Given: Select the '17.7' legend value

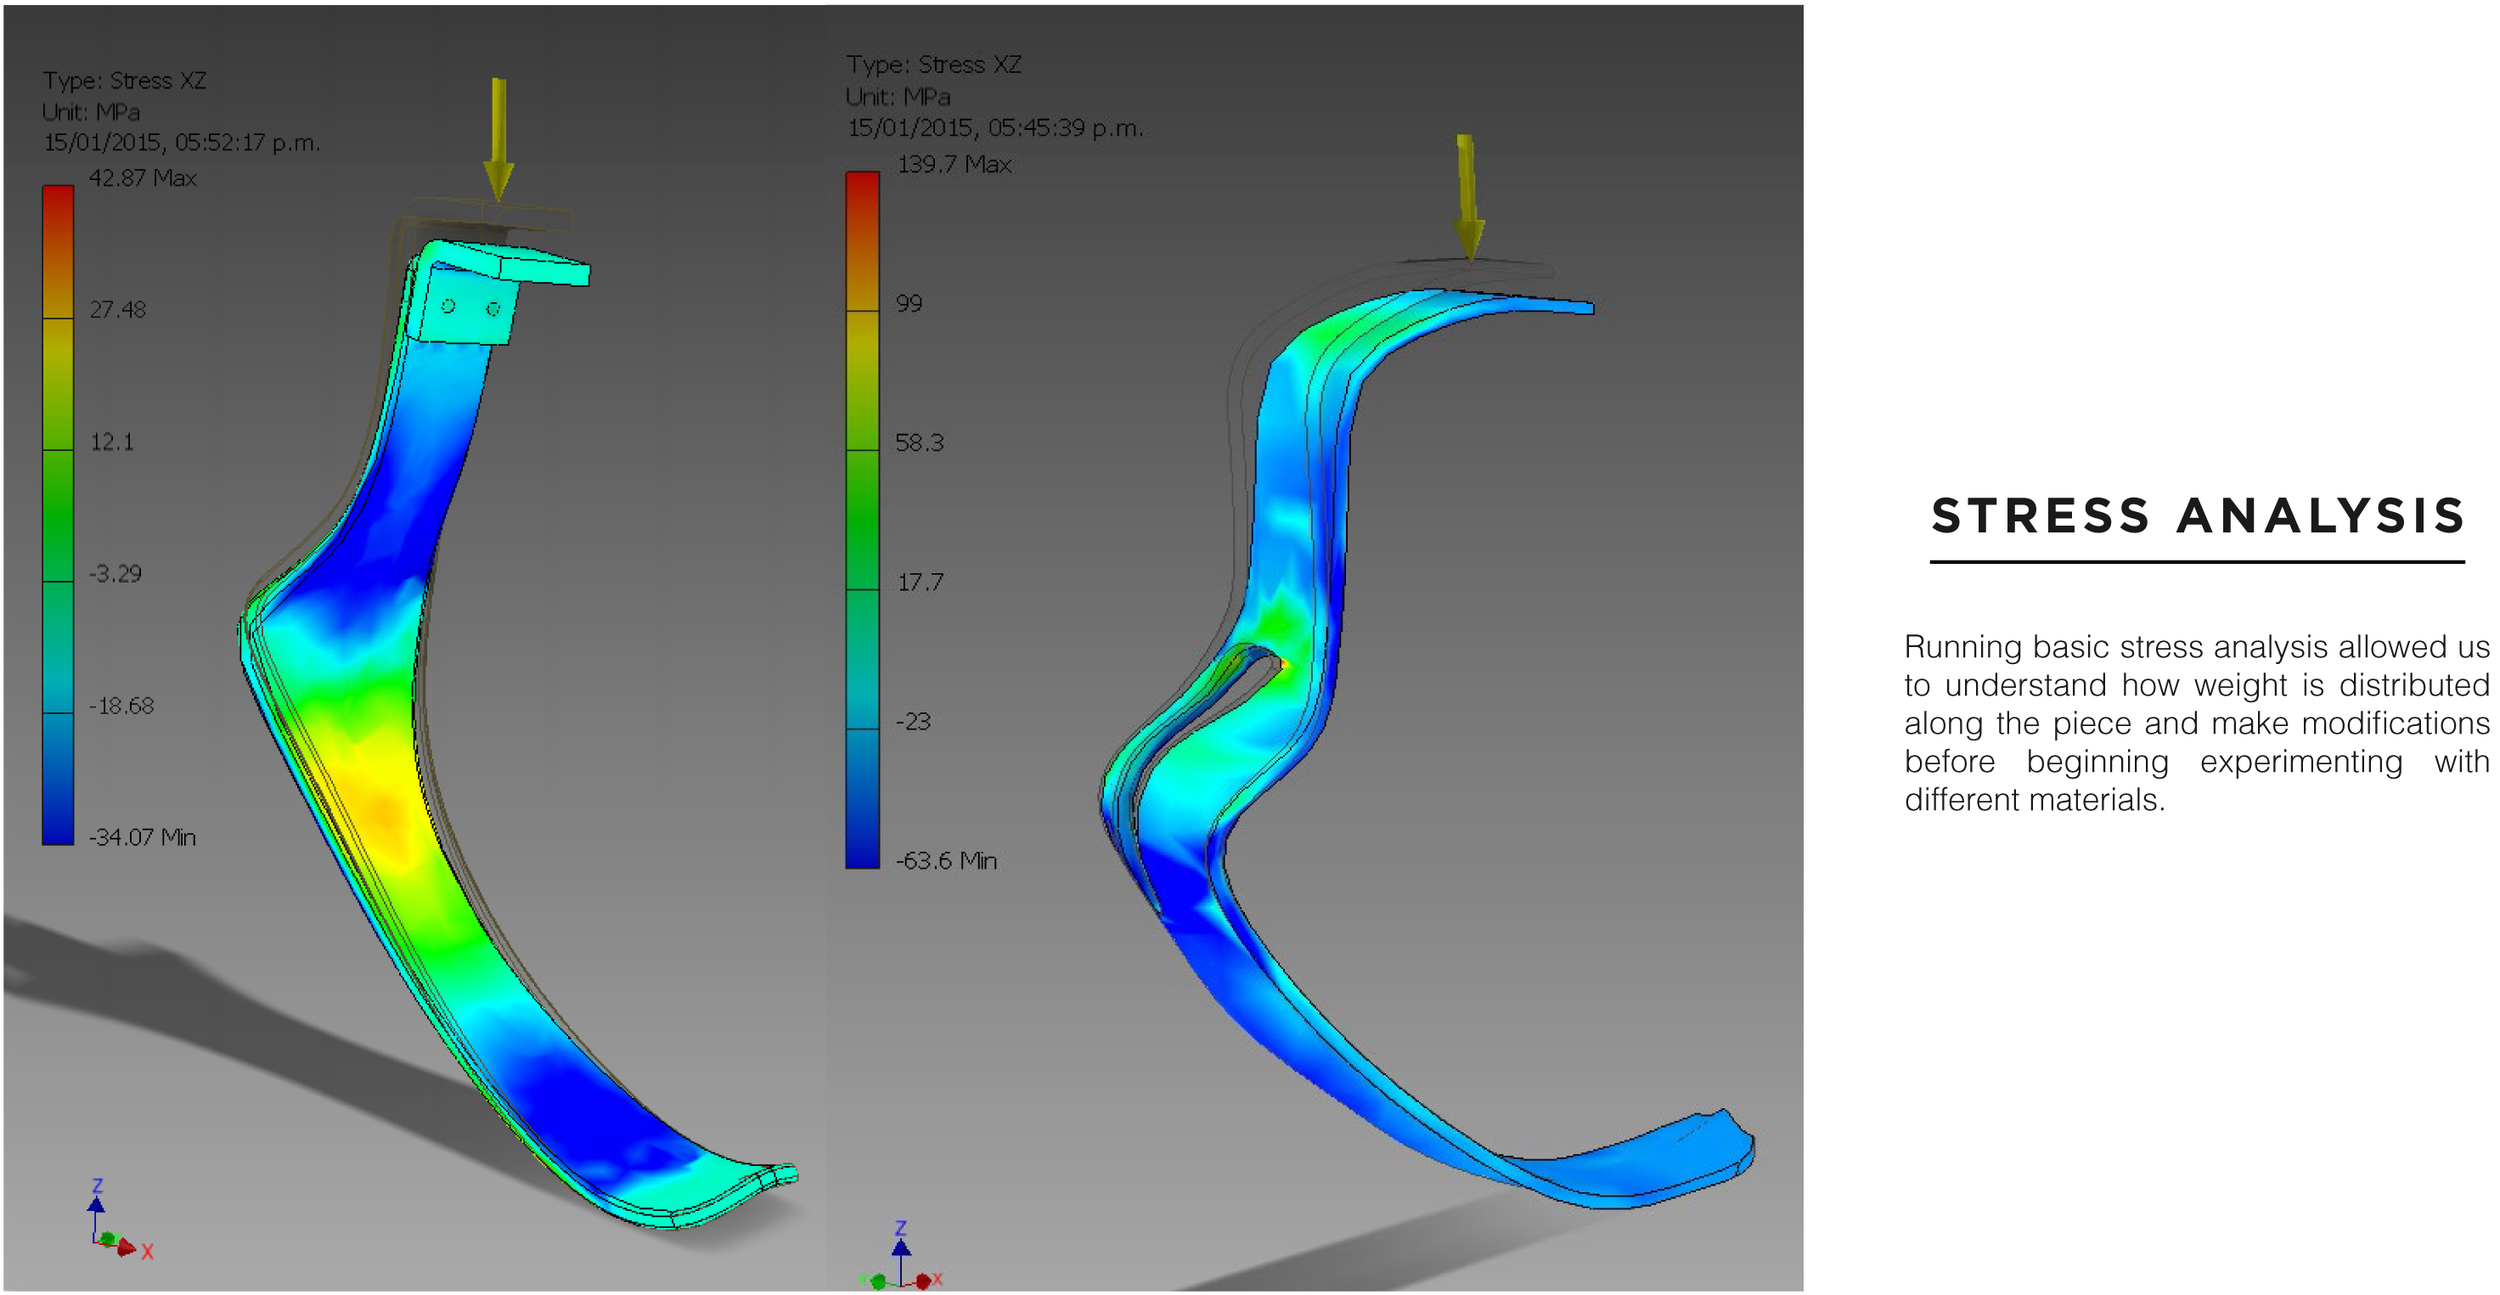Looking at the screenshot, I should (x=920, y=582).
